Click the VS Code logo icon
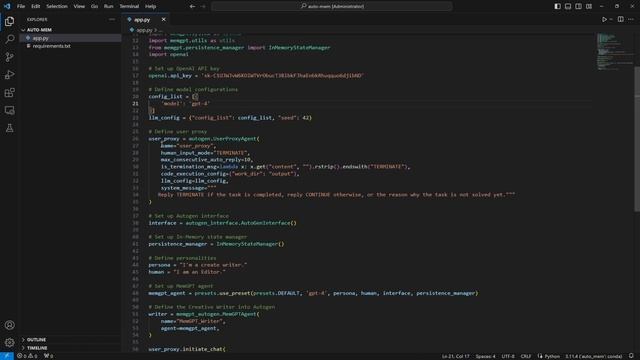The height and width of the screenshot is (360, 640). coord(7,7)
